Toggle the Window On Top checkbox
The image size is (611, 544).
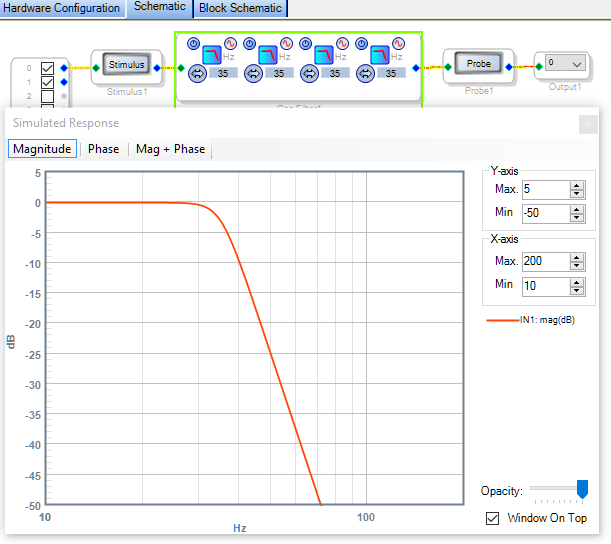[x=493, y=518]
